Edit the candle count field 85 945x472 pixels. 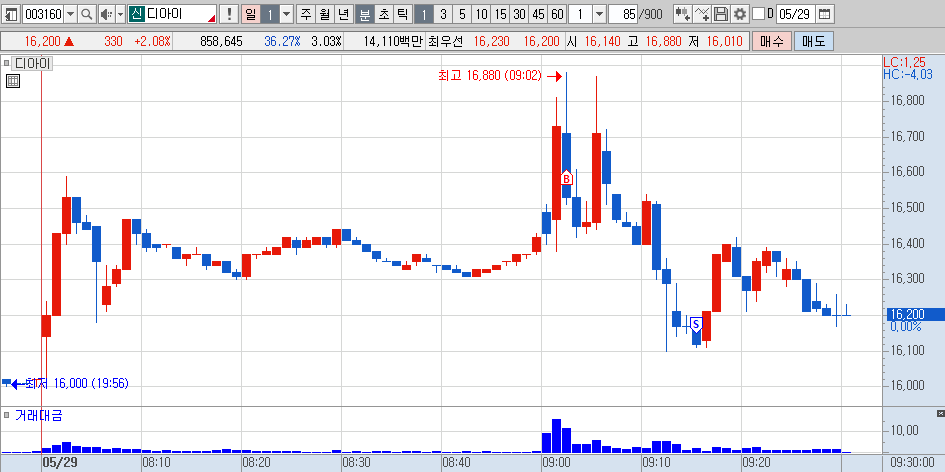click(x=624, y=14)
